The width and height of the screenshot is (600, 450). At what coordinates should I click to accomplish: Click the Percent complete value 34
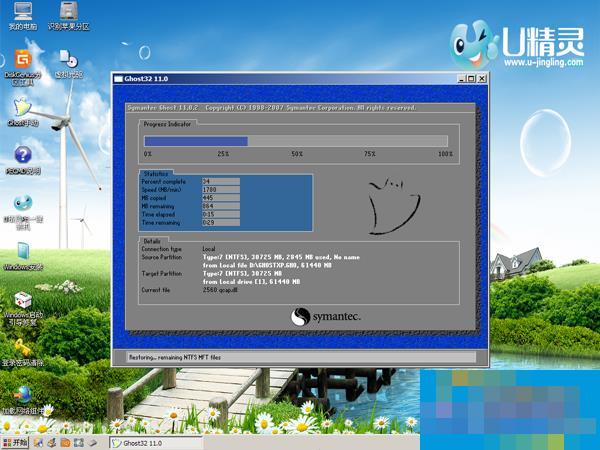pyautogui.click(x=221, y=181)
